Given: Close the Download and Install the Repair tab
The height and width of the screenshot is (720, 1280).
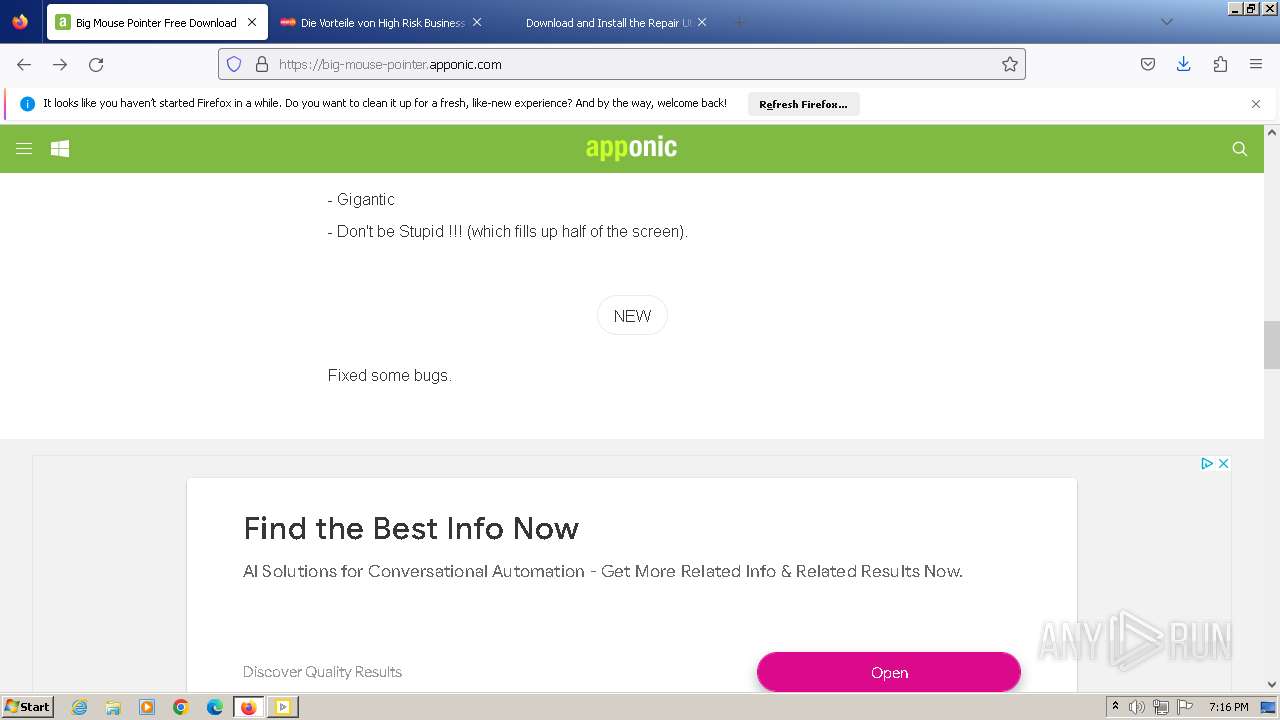Looking at the screenshot, I should click(702, 22).
